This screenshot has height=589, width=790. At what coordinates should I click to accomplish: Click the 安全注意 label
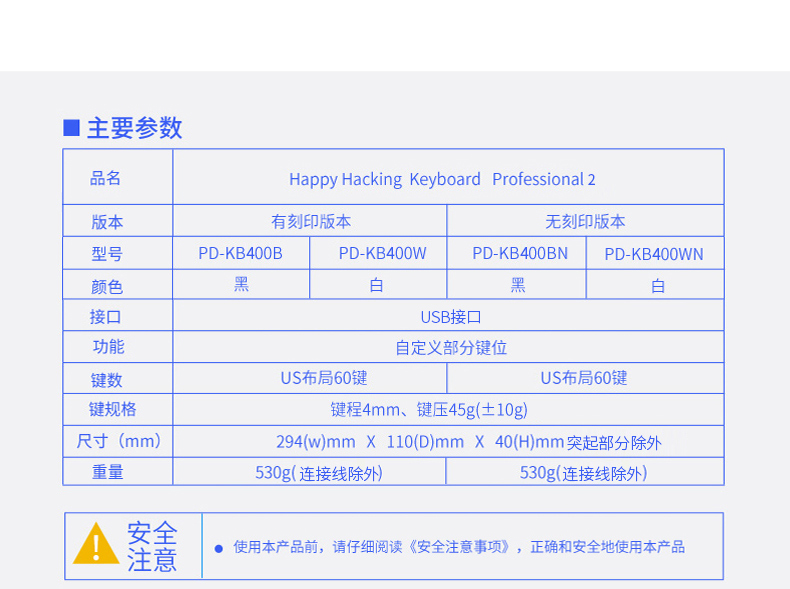pos(152,547)
